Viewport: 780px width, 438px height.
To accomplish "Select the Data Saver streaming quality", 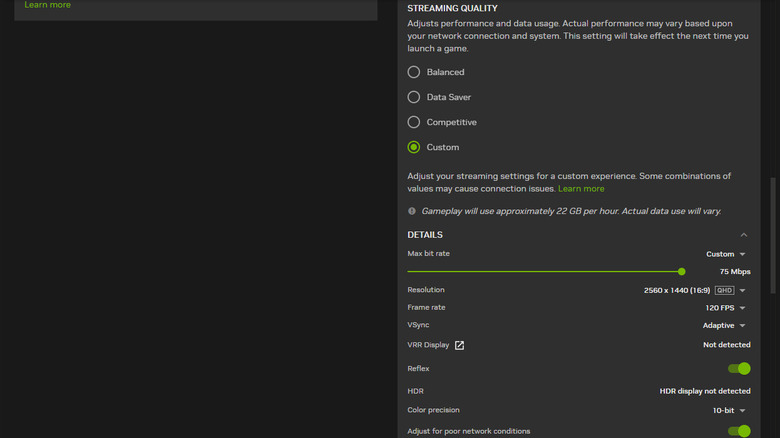I will 414,97.
